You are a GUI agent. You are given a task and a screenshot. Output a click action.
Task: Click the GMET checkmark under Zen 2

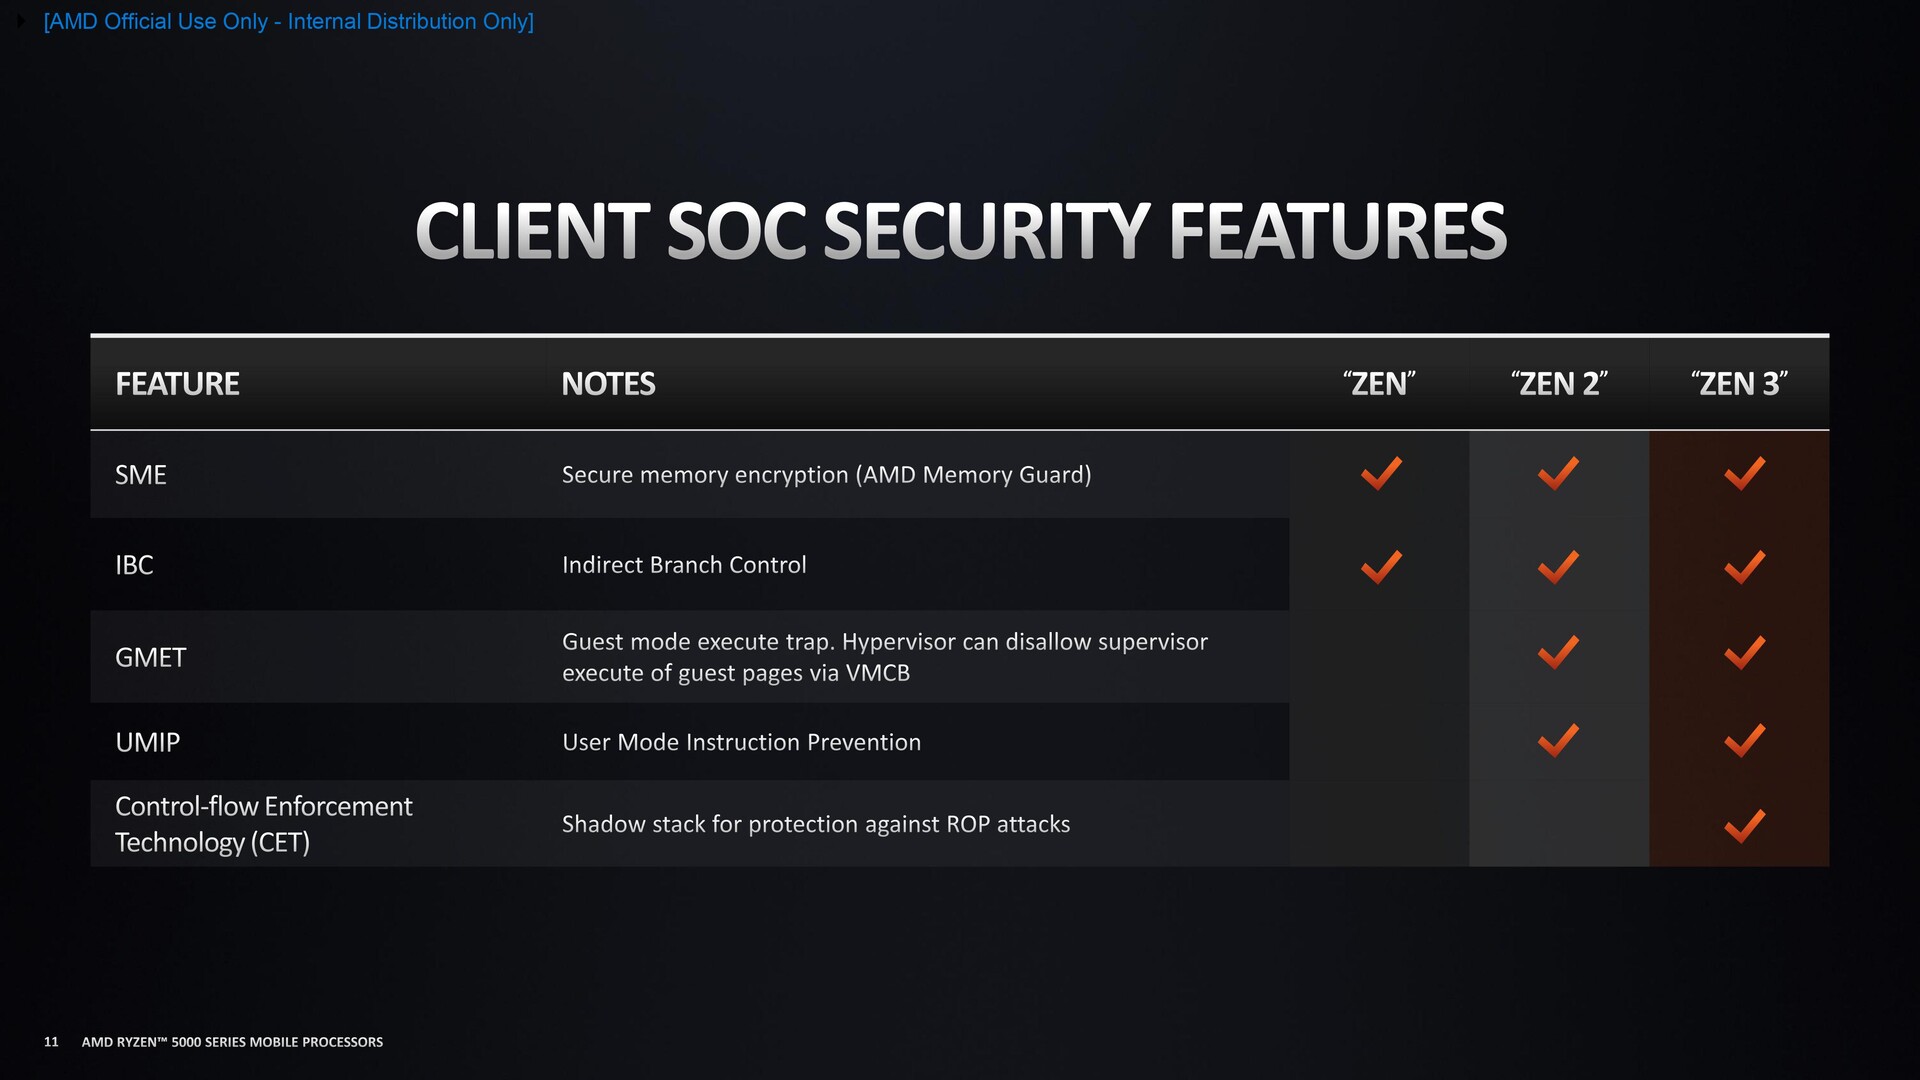coord(1558,652)
